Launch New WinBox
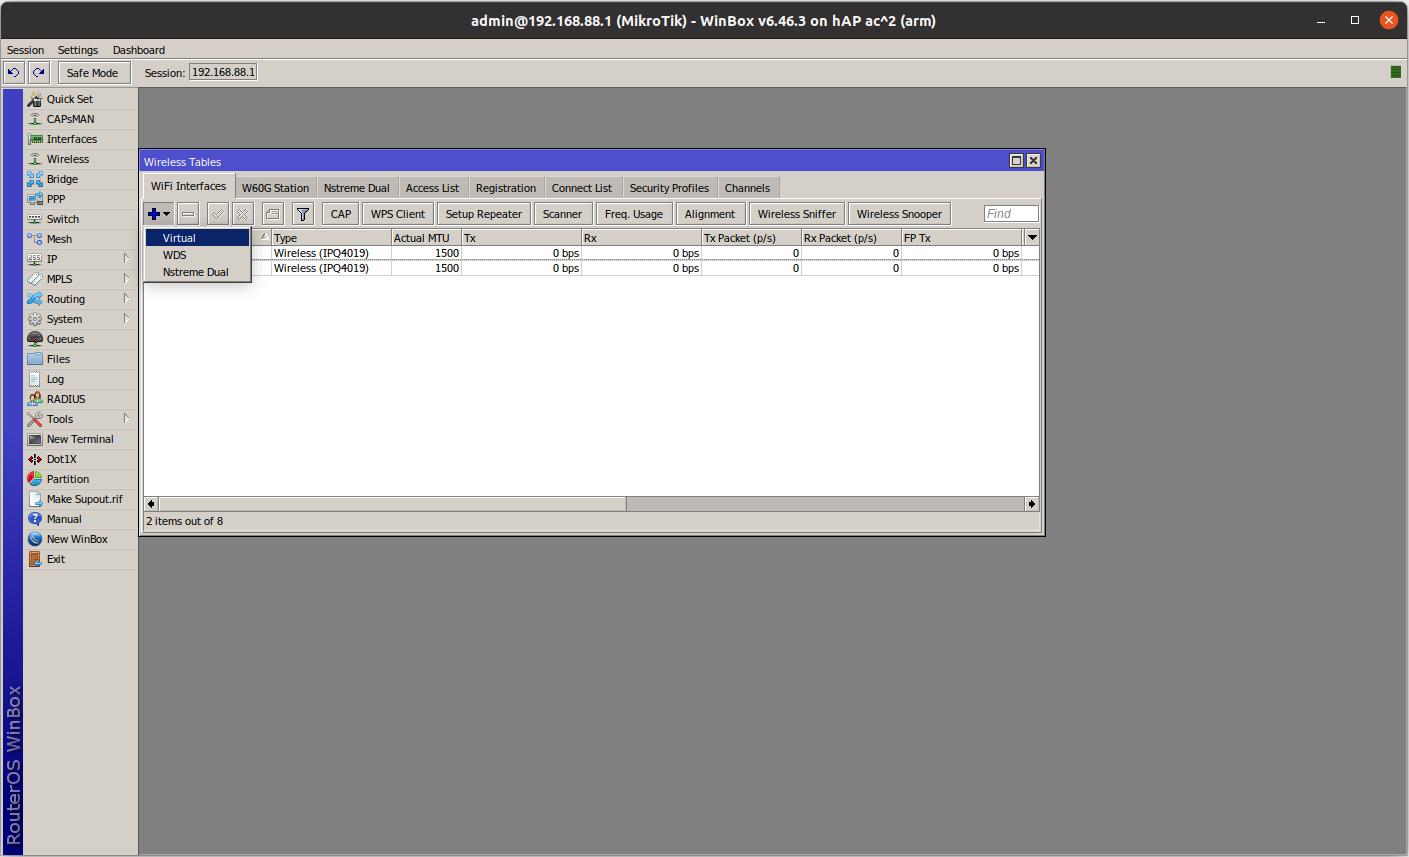 pos(76,539)
